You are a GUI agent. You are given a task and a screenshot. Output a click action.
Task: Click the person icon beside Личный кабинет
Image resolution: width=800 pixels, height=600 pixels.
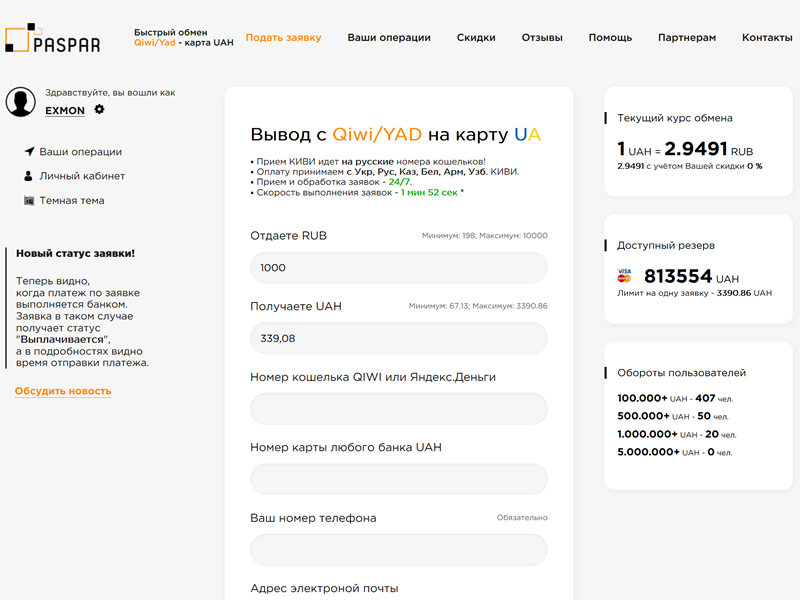pos(29,176)
